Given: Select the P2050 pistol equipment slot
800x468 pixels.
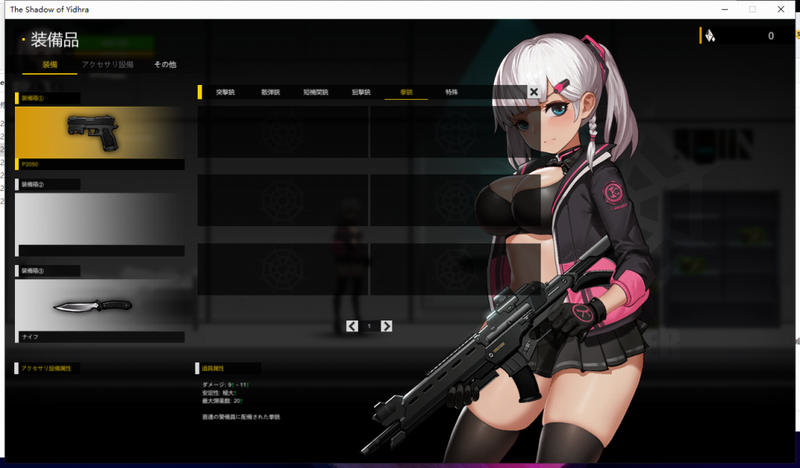Looking at the screenshot, I should (99, 132).
